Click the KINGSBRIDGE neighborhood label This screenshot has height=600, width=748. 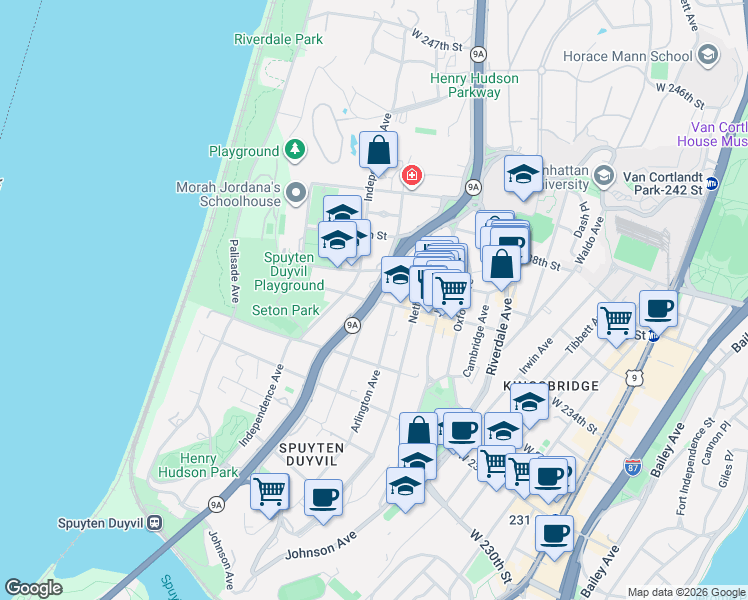tap(551, 386)
